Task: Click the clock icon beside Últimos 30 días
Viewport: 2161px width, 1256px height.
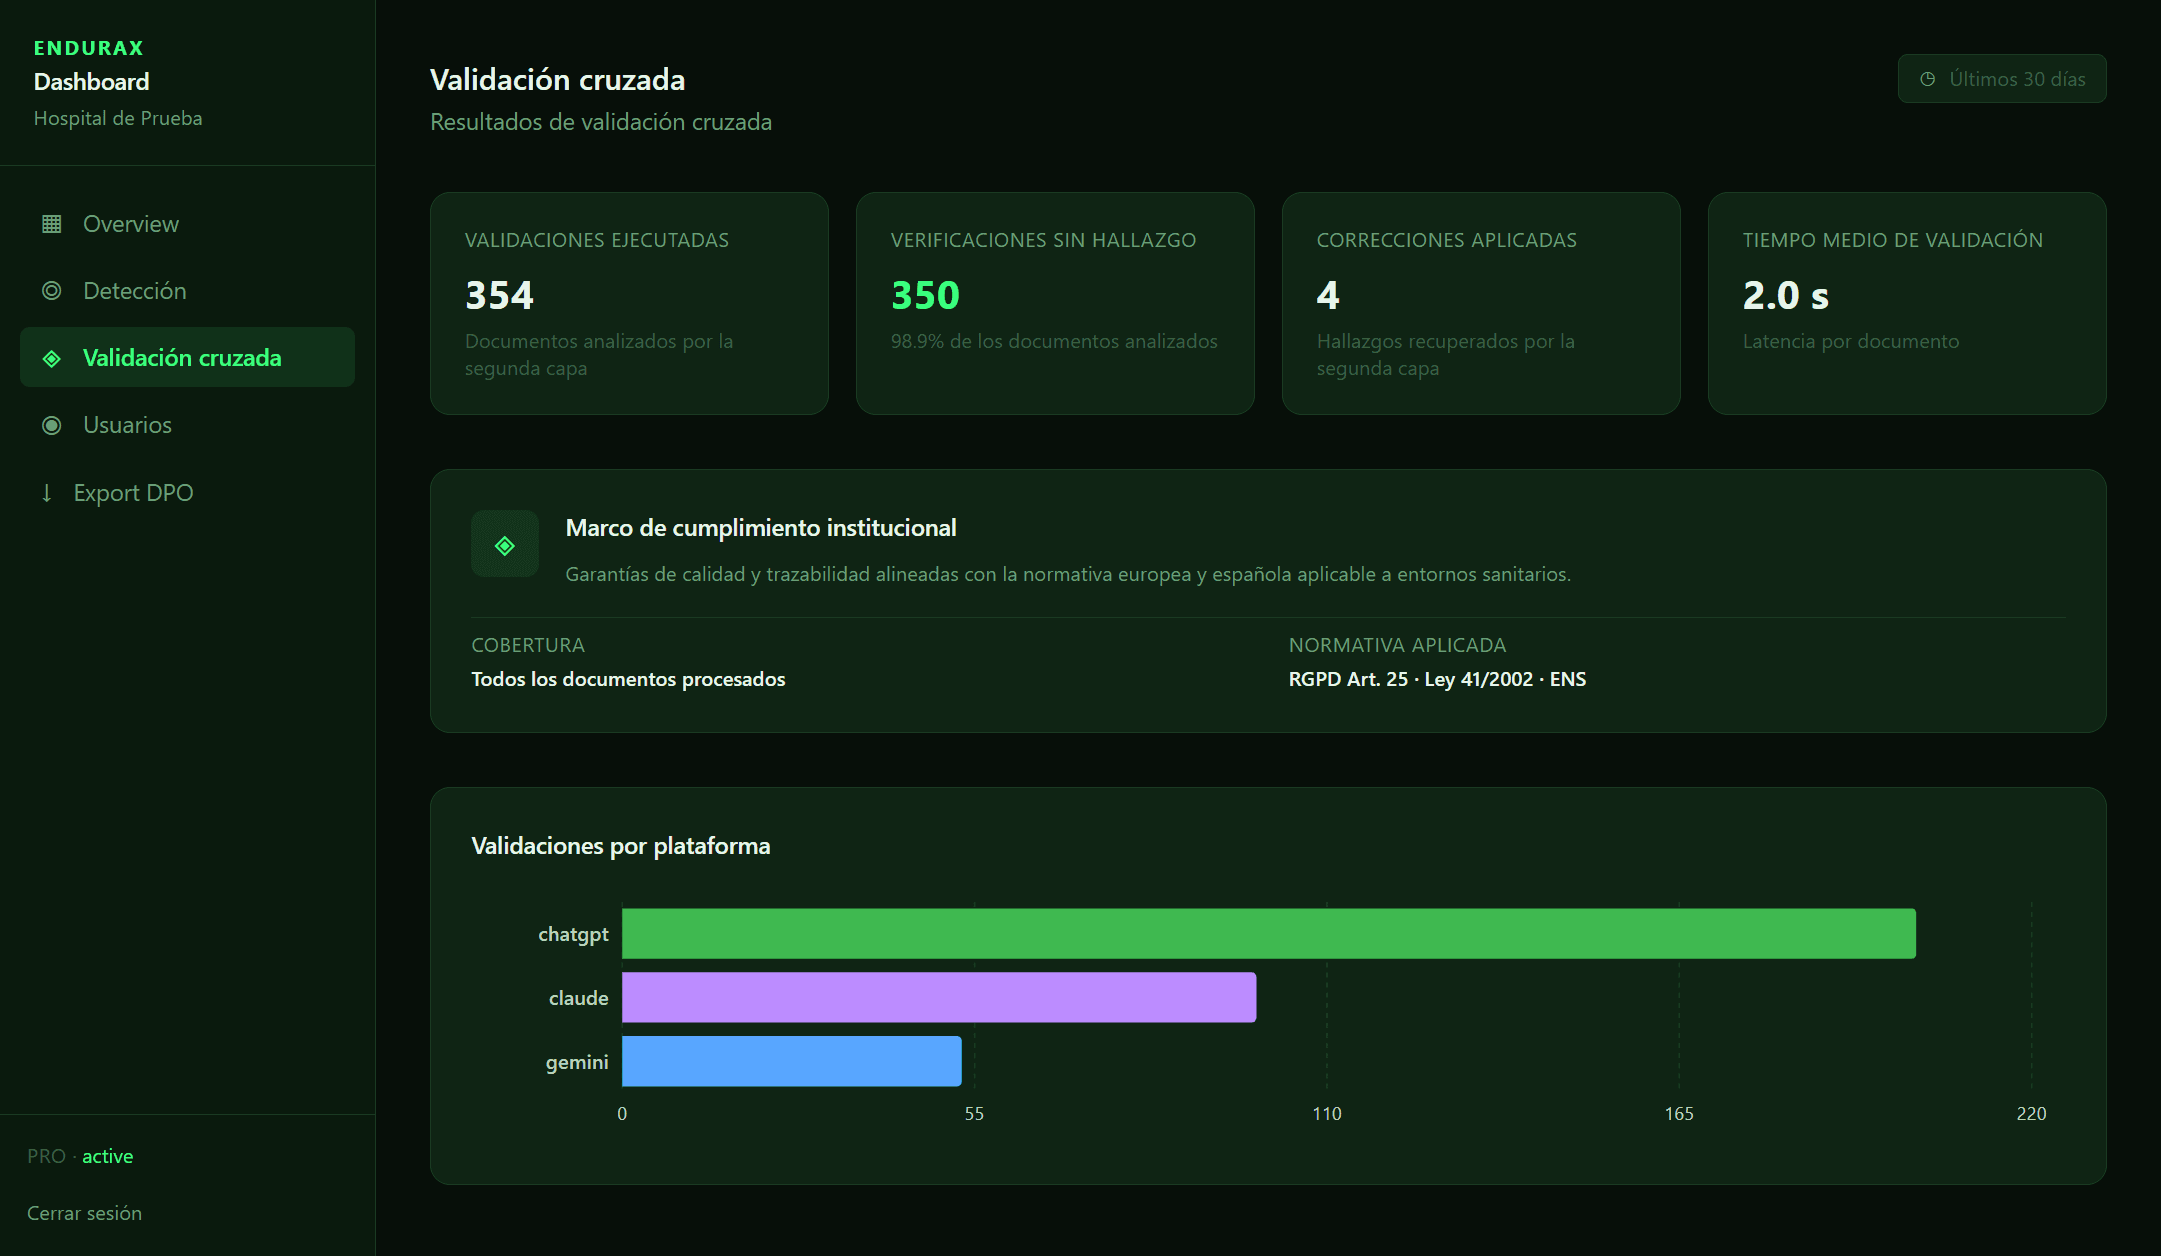Action: pos(1929,78)
